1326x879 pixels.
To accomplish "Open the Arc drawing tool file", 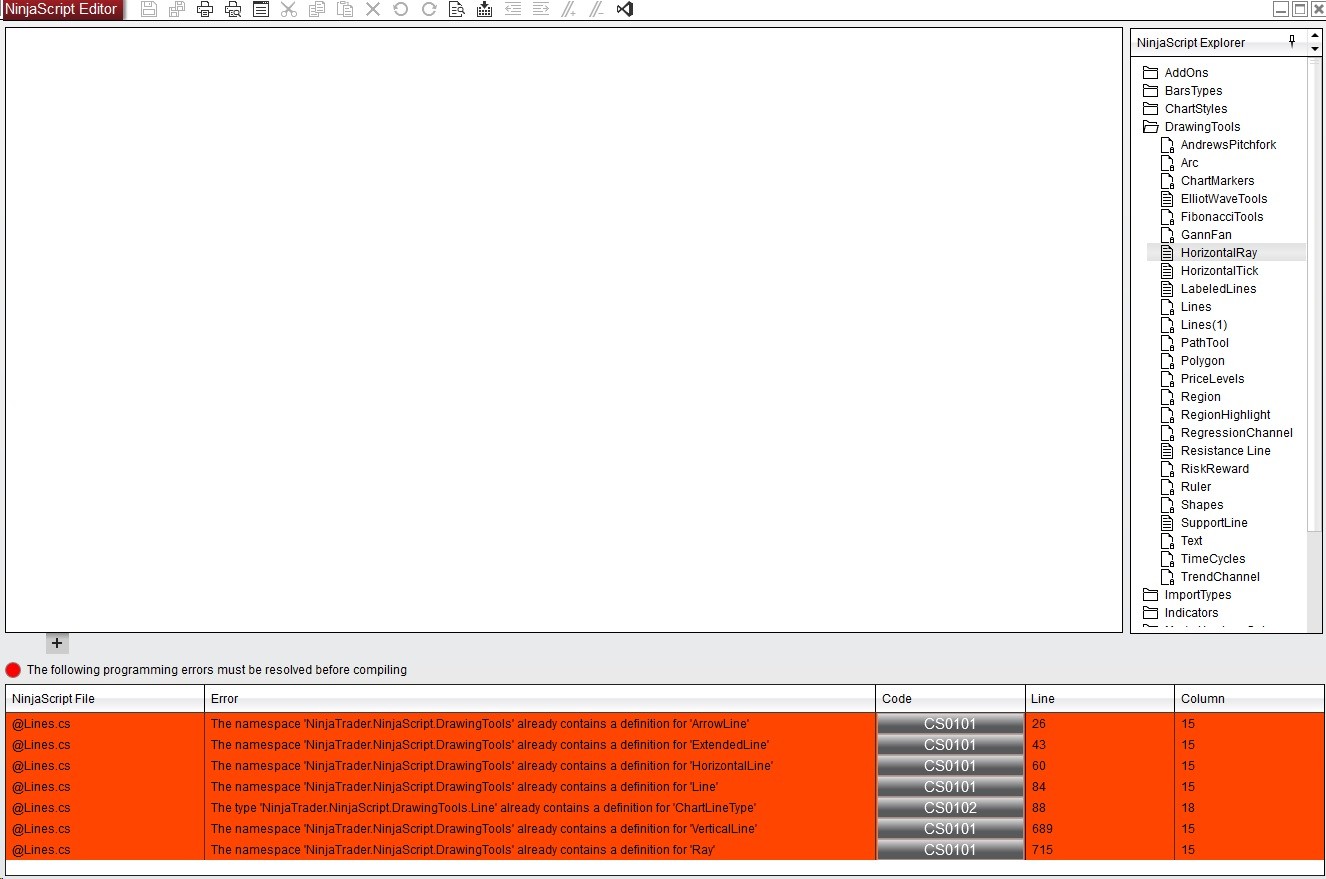I will coord(1189,163).
